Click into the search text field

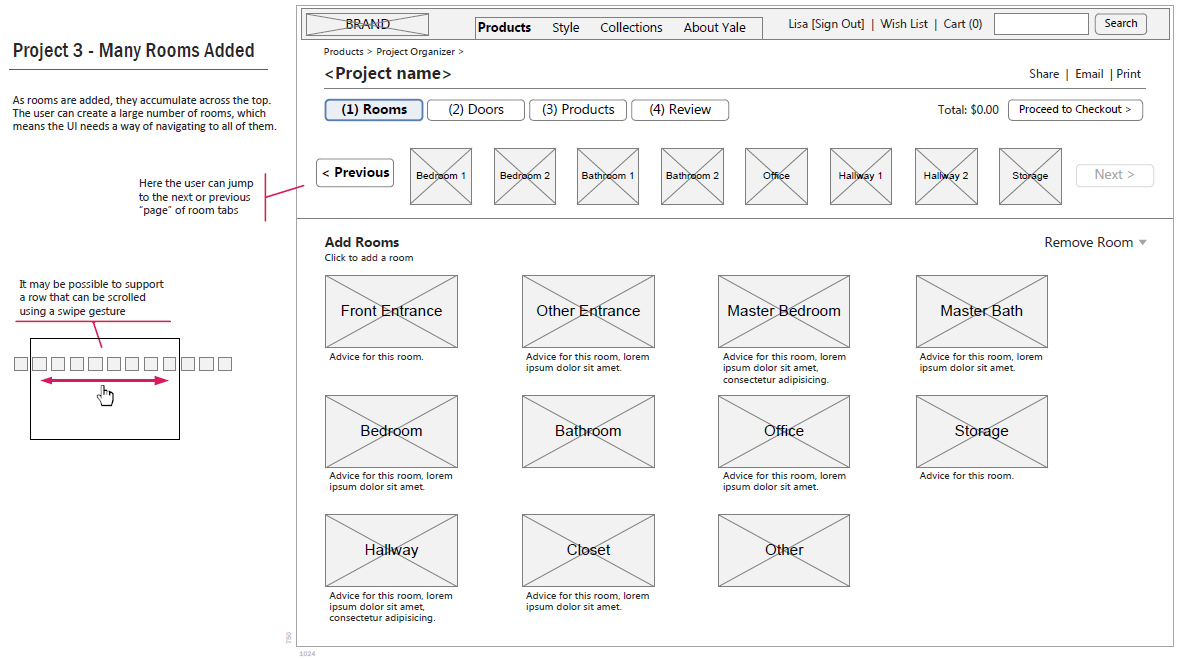(x=1041, y=24)
